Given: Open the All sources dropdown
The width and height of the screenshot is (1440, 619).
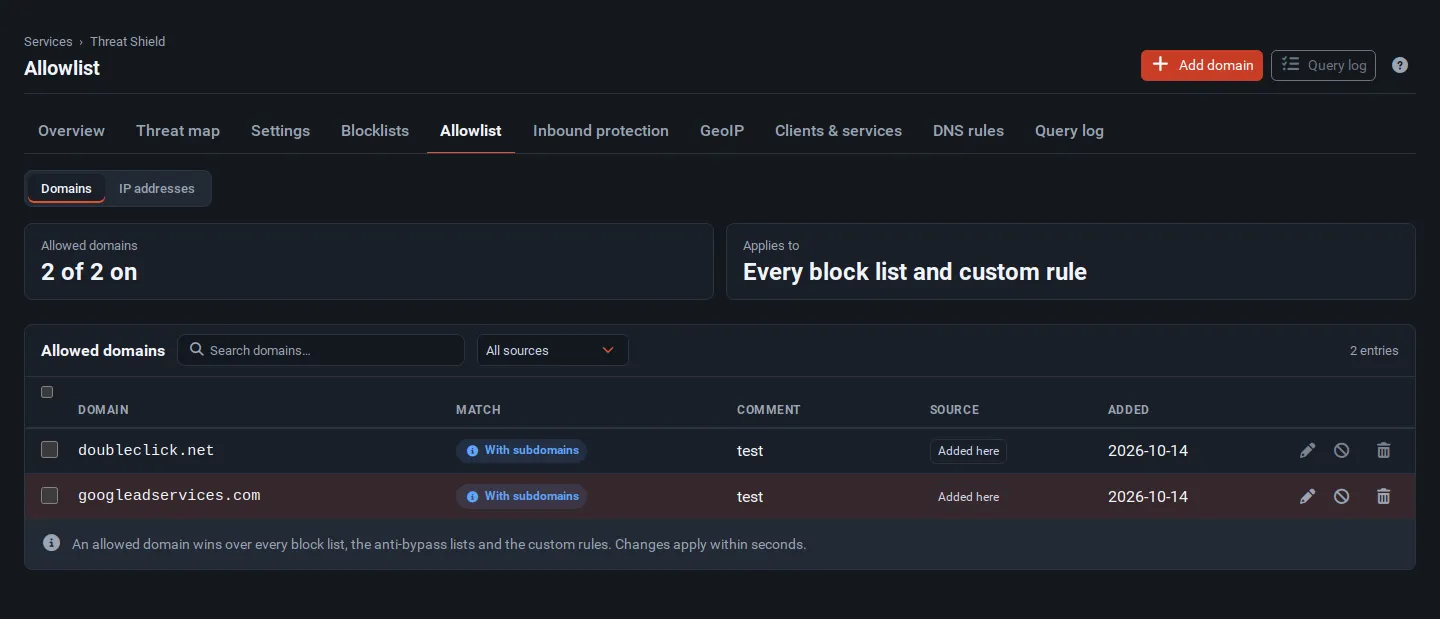Looking at the screenshot, I should coord(552,350).
